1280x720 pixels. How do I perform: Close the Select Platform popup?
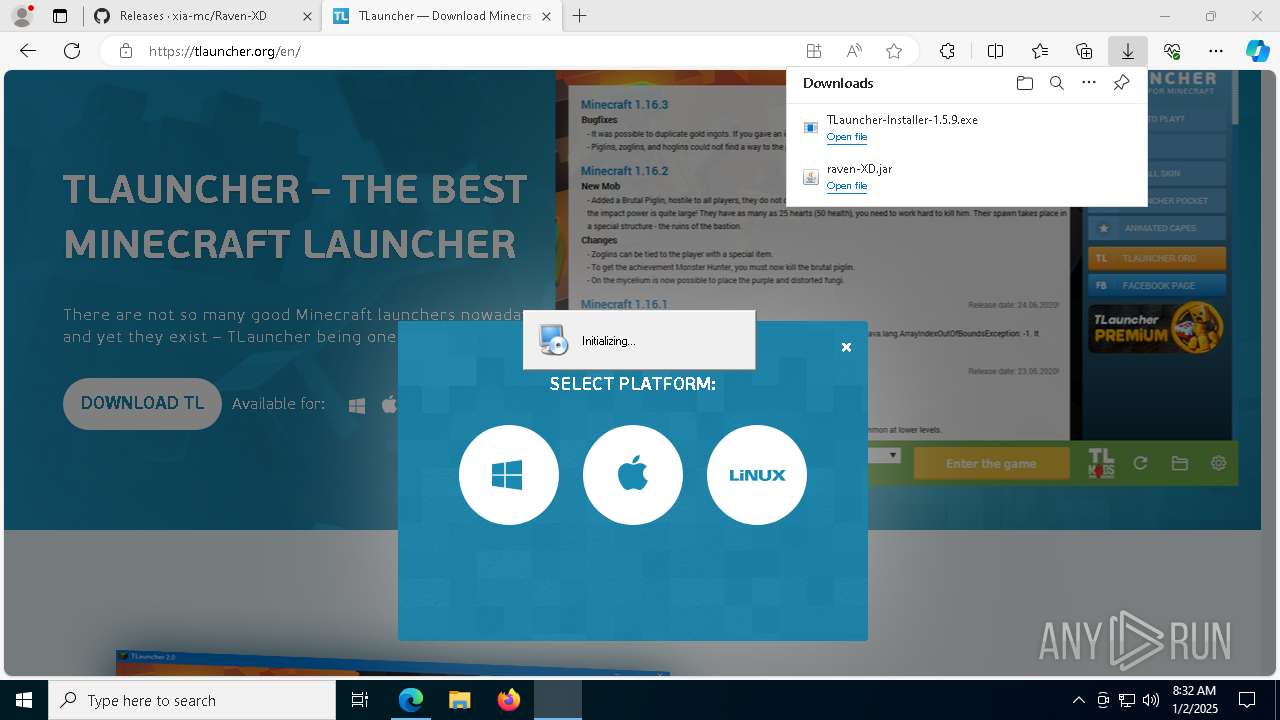point(846,347)
